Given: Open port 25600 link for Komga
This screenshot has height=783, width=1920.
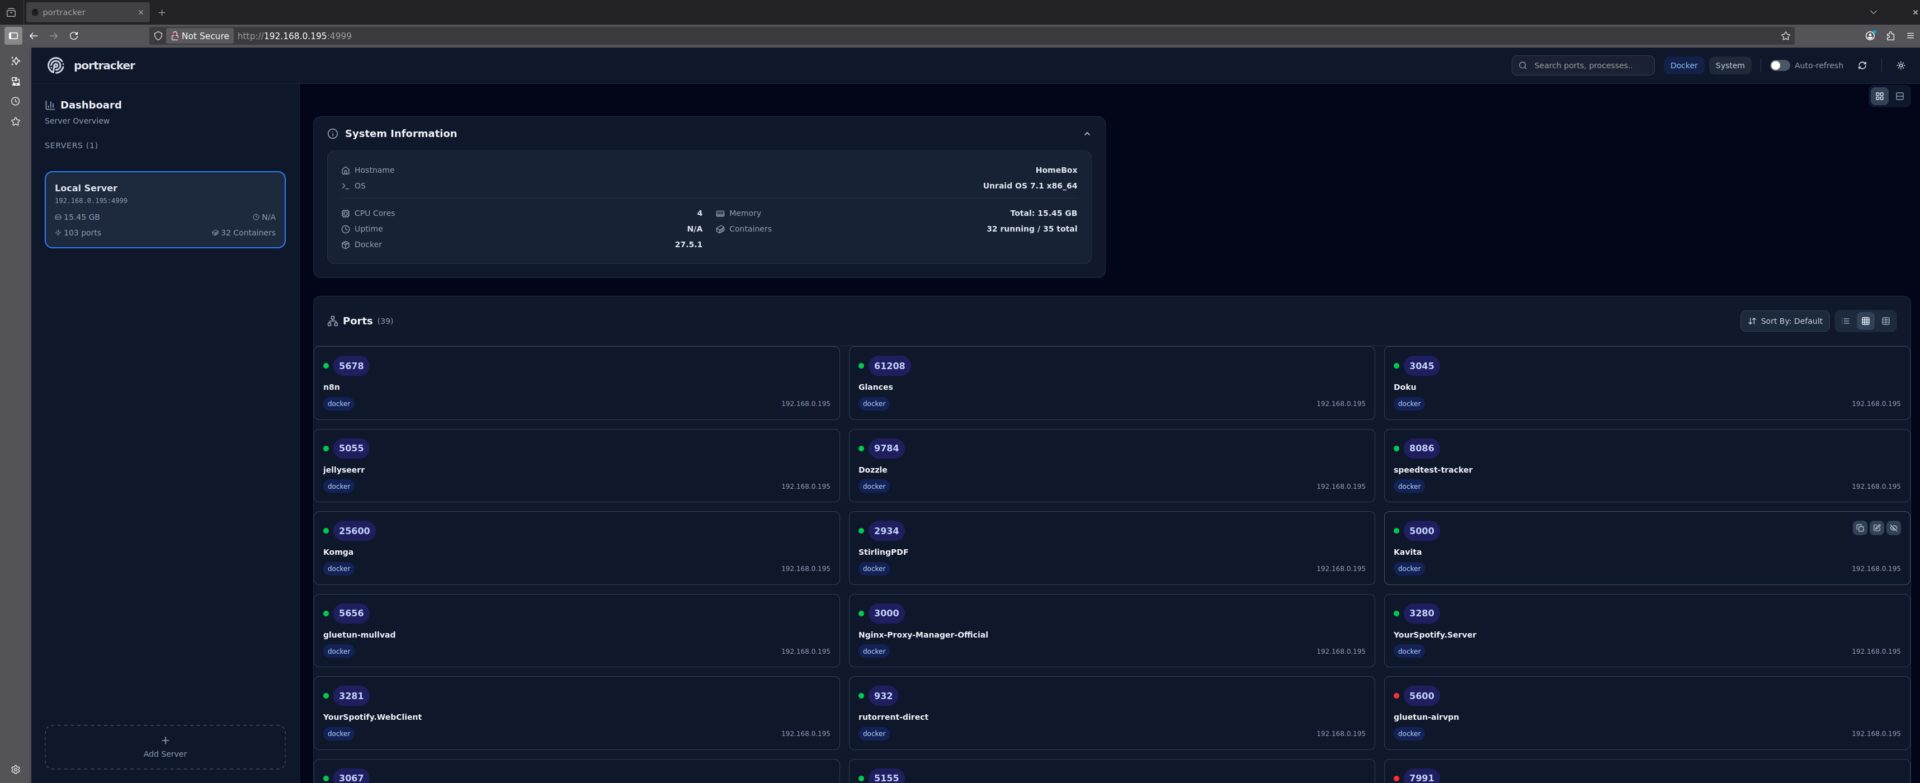Looking at the screenshot, I should [354, 531].
